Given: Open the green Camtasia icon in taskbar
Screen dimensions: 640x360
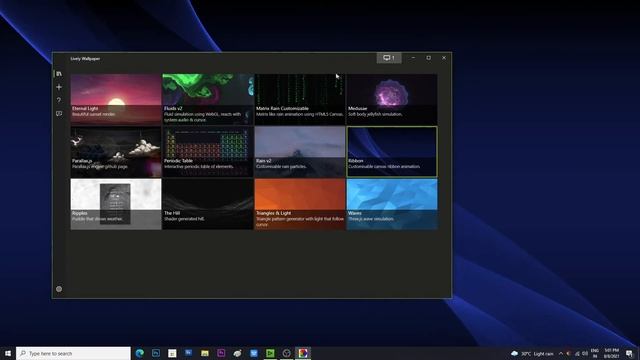Looking at the screenshot, I should point(270,353).
